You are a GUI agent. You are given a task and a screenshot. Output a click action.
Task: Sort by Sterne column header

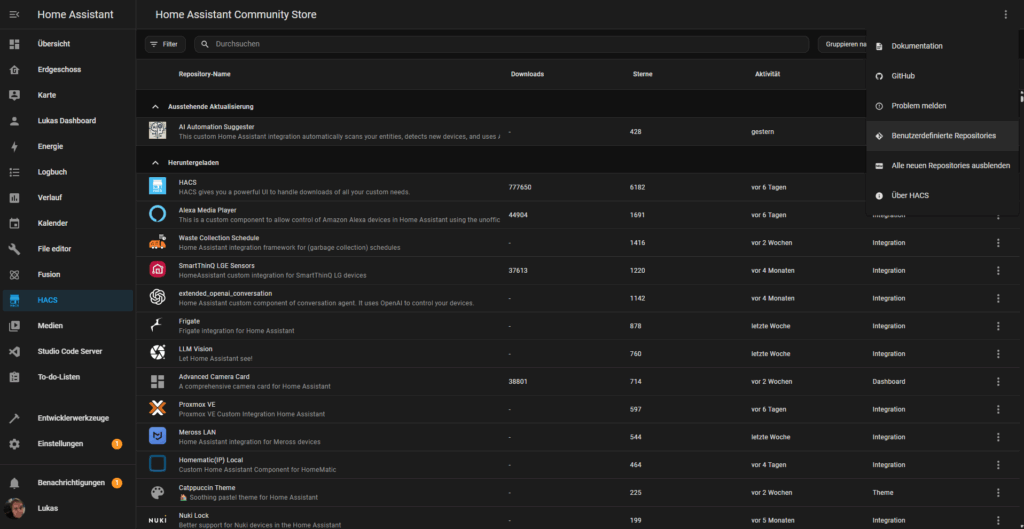pyautogui.click(x=643, y=74)
